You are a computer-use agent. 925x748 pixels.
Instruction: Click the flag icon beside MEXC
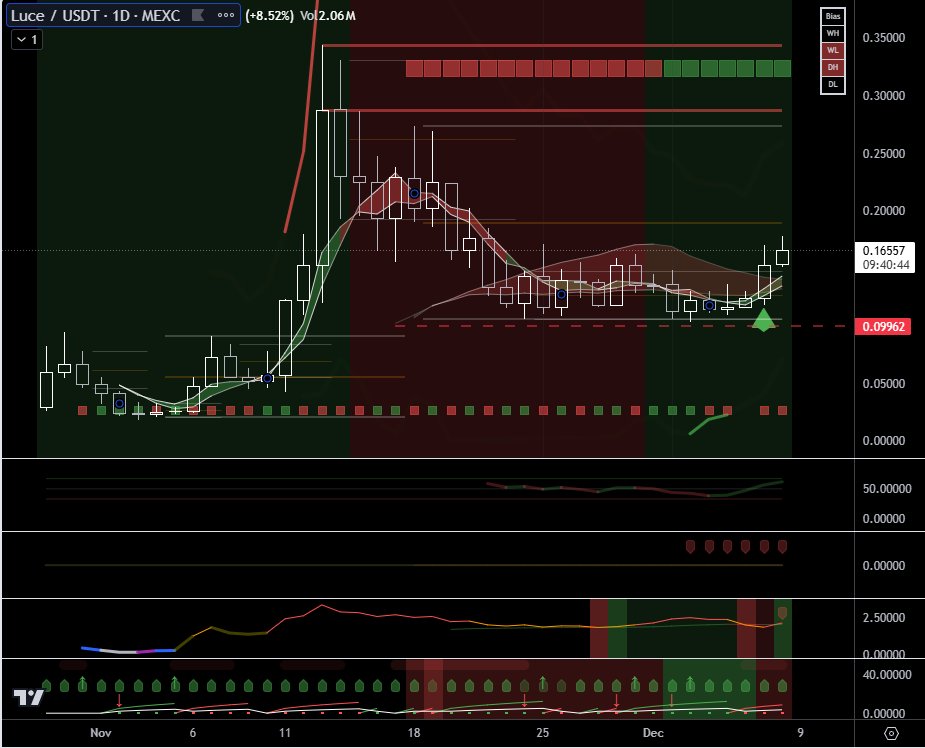(x=198, y=15)
